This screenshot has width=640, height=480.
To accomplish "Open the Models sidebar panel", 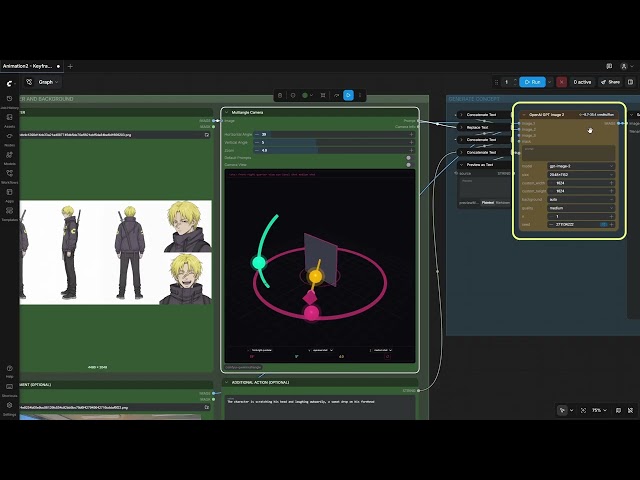I will (9, 158).
